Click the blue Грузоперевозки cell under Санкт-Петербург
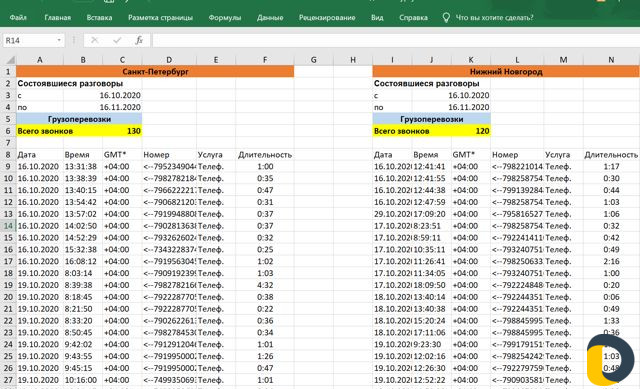 click(79, 119)
